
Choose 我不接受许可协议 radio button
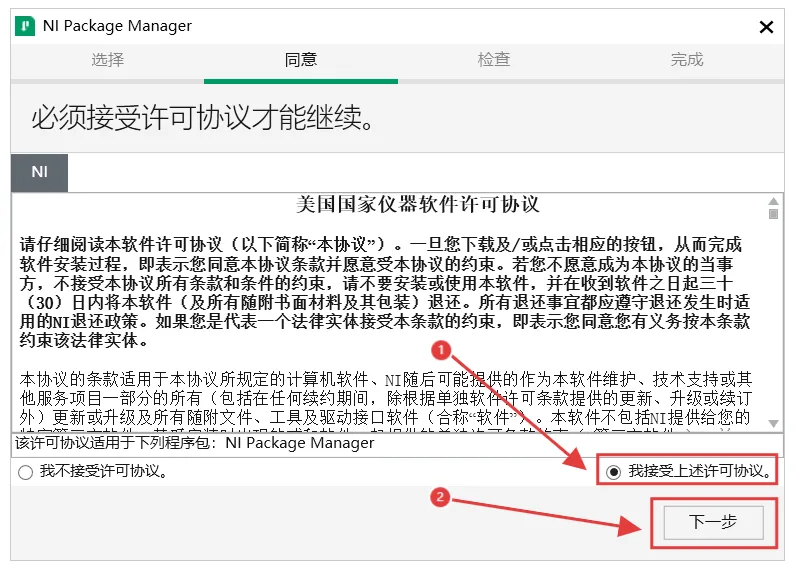point(25,472)
